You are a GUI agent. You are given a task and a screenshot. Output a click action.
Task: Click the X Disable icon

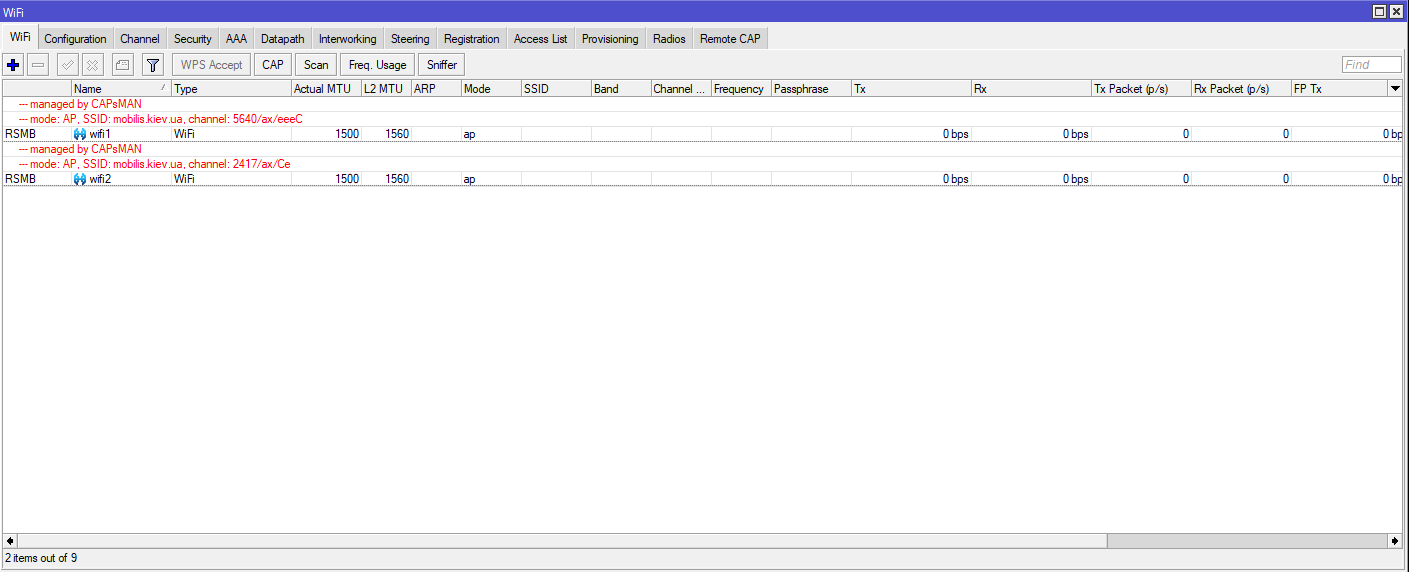(x=93, y=65)
